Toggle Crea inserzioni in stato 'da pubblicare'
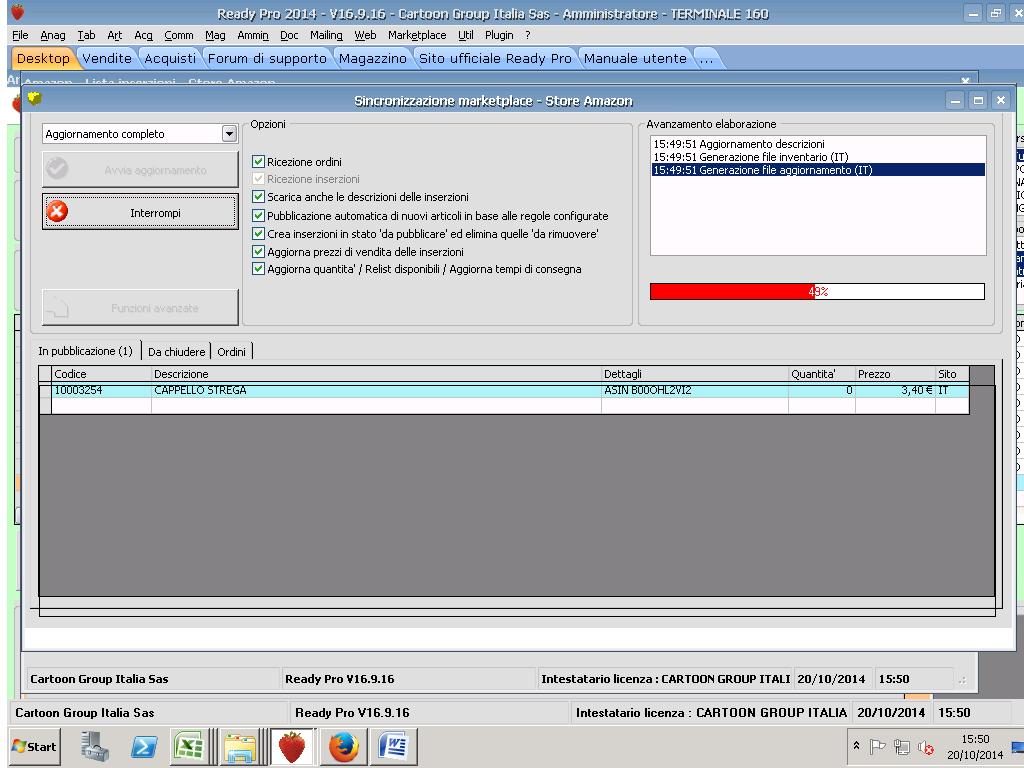The image size is (1024, 768). (259, 233)
